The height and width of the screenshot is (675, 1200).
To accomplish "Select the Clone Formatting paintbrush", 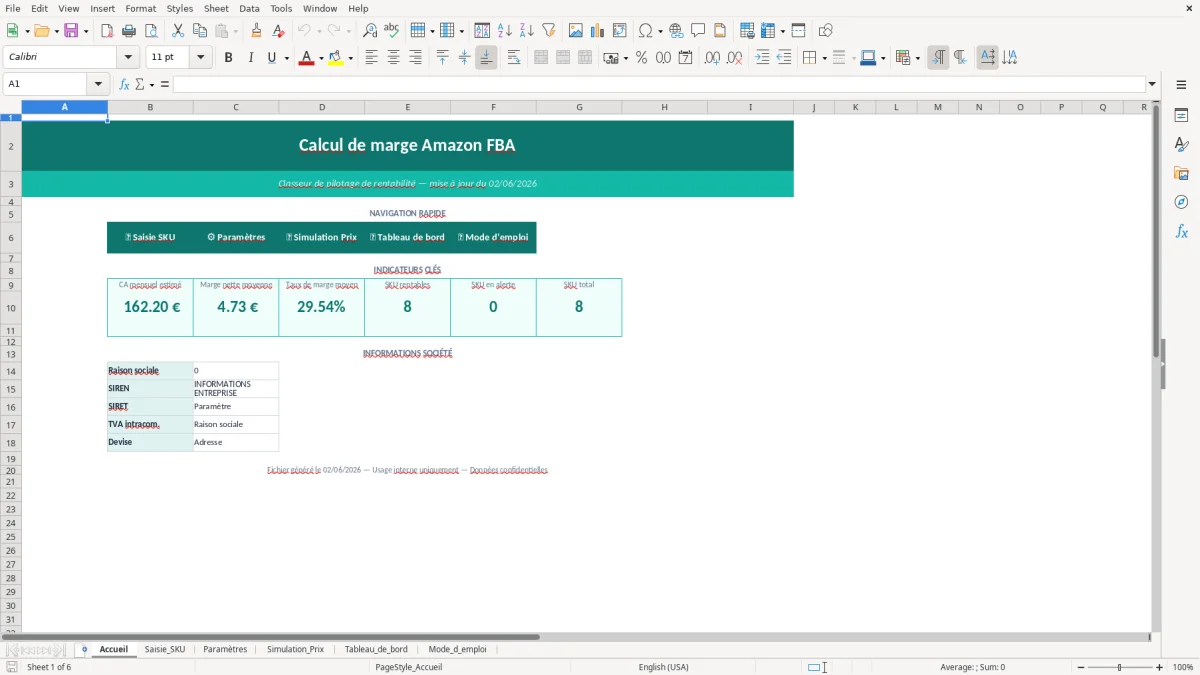I will click(x=257, y=31).
